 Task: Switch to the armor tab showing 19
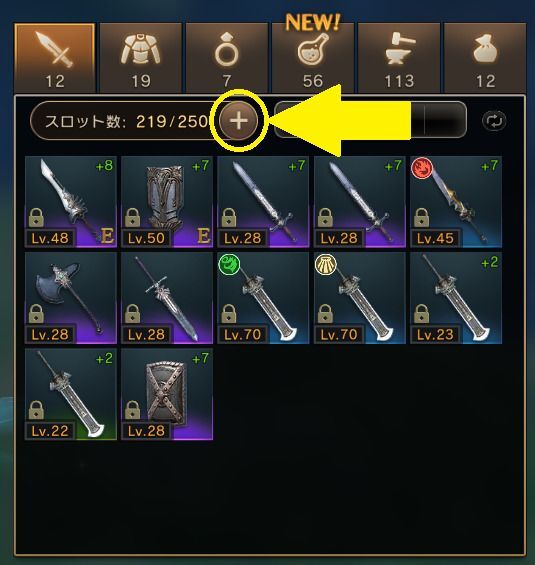coord(141,58)
